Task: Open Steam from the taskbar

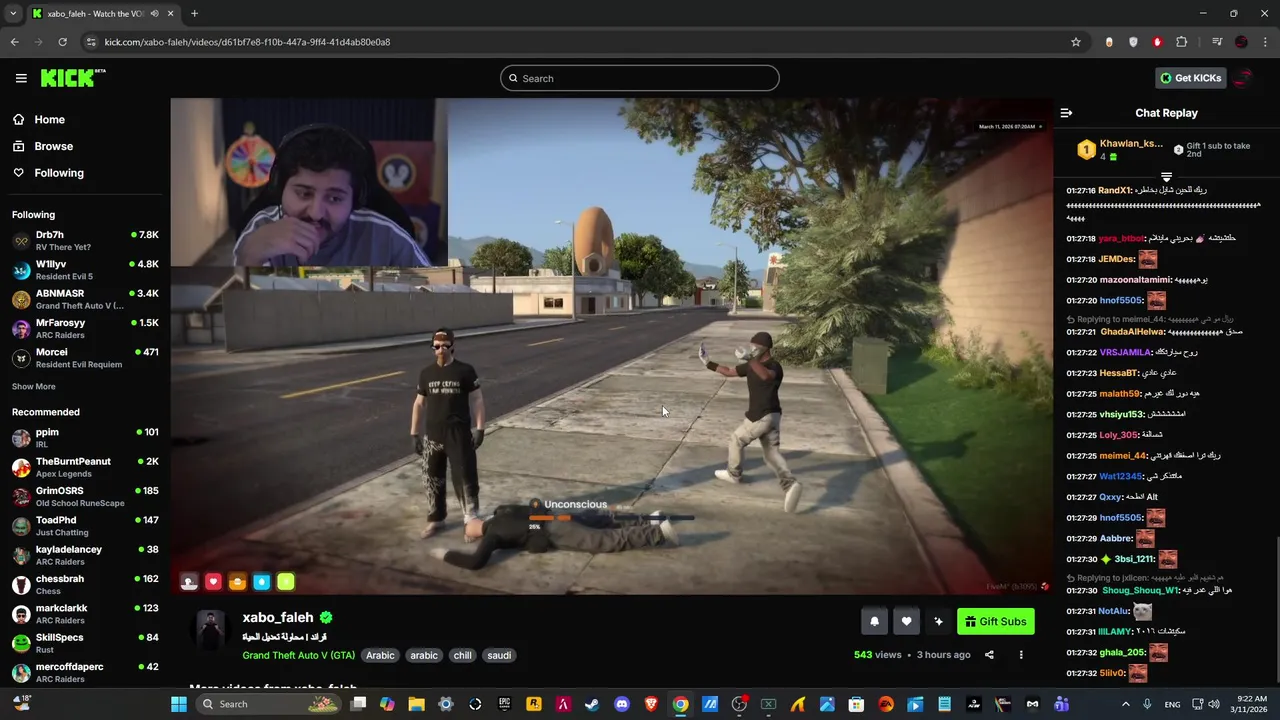Action: point(592,704)
